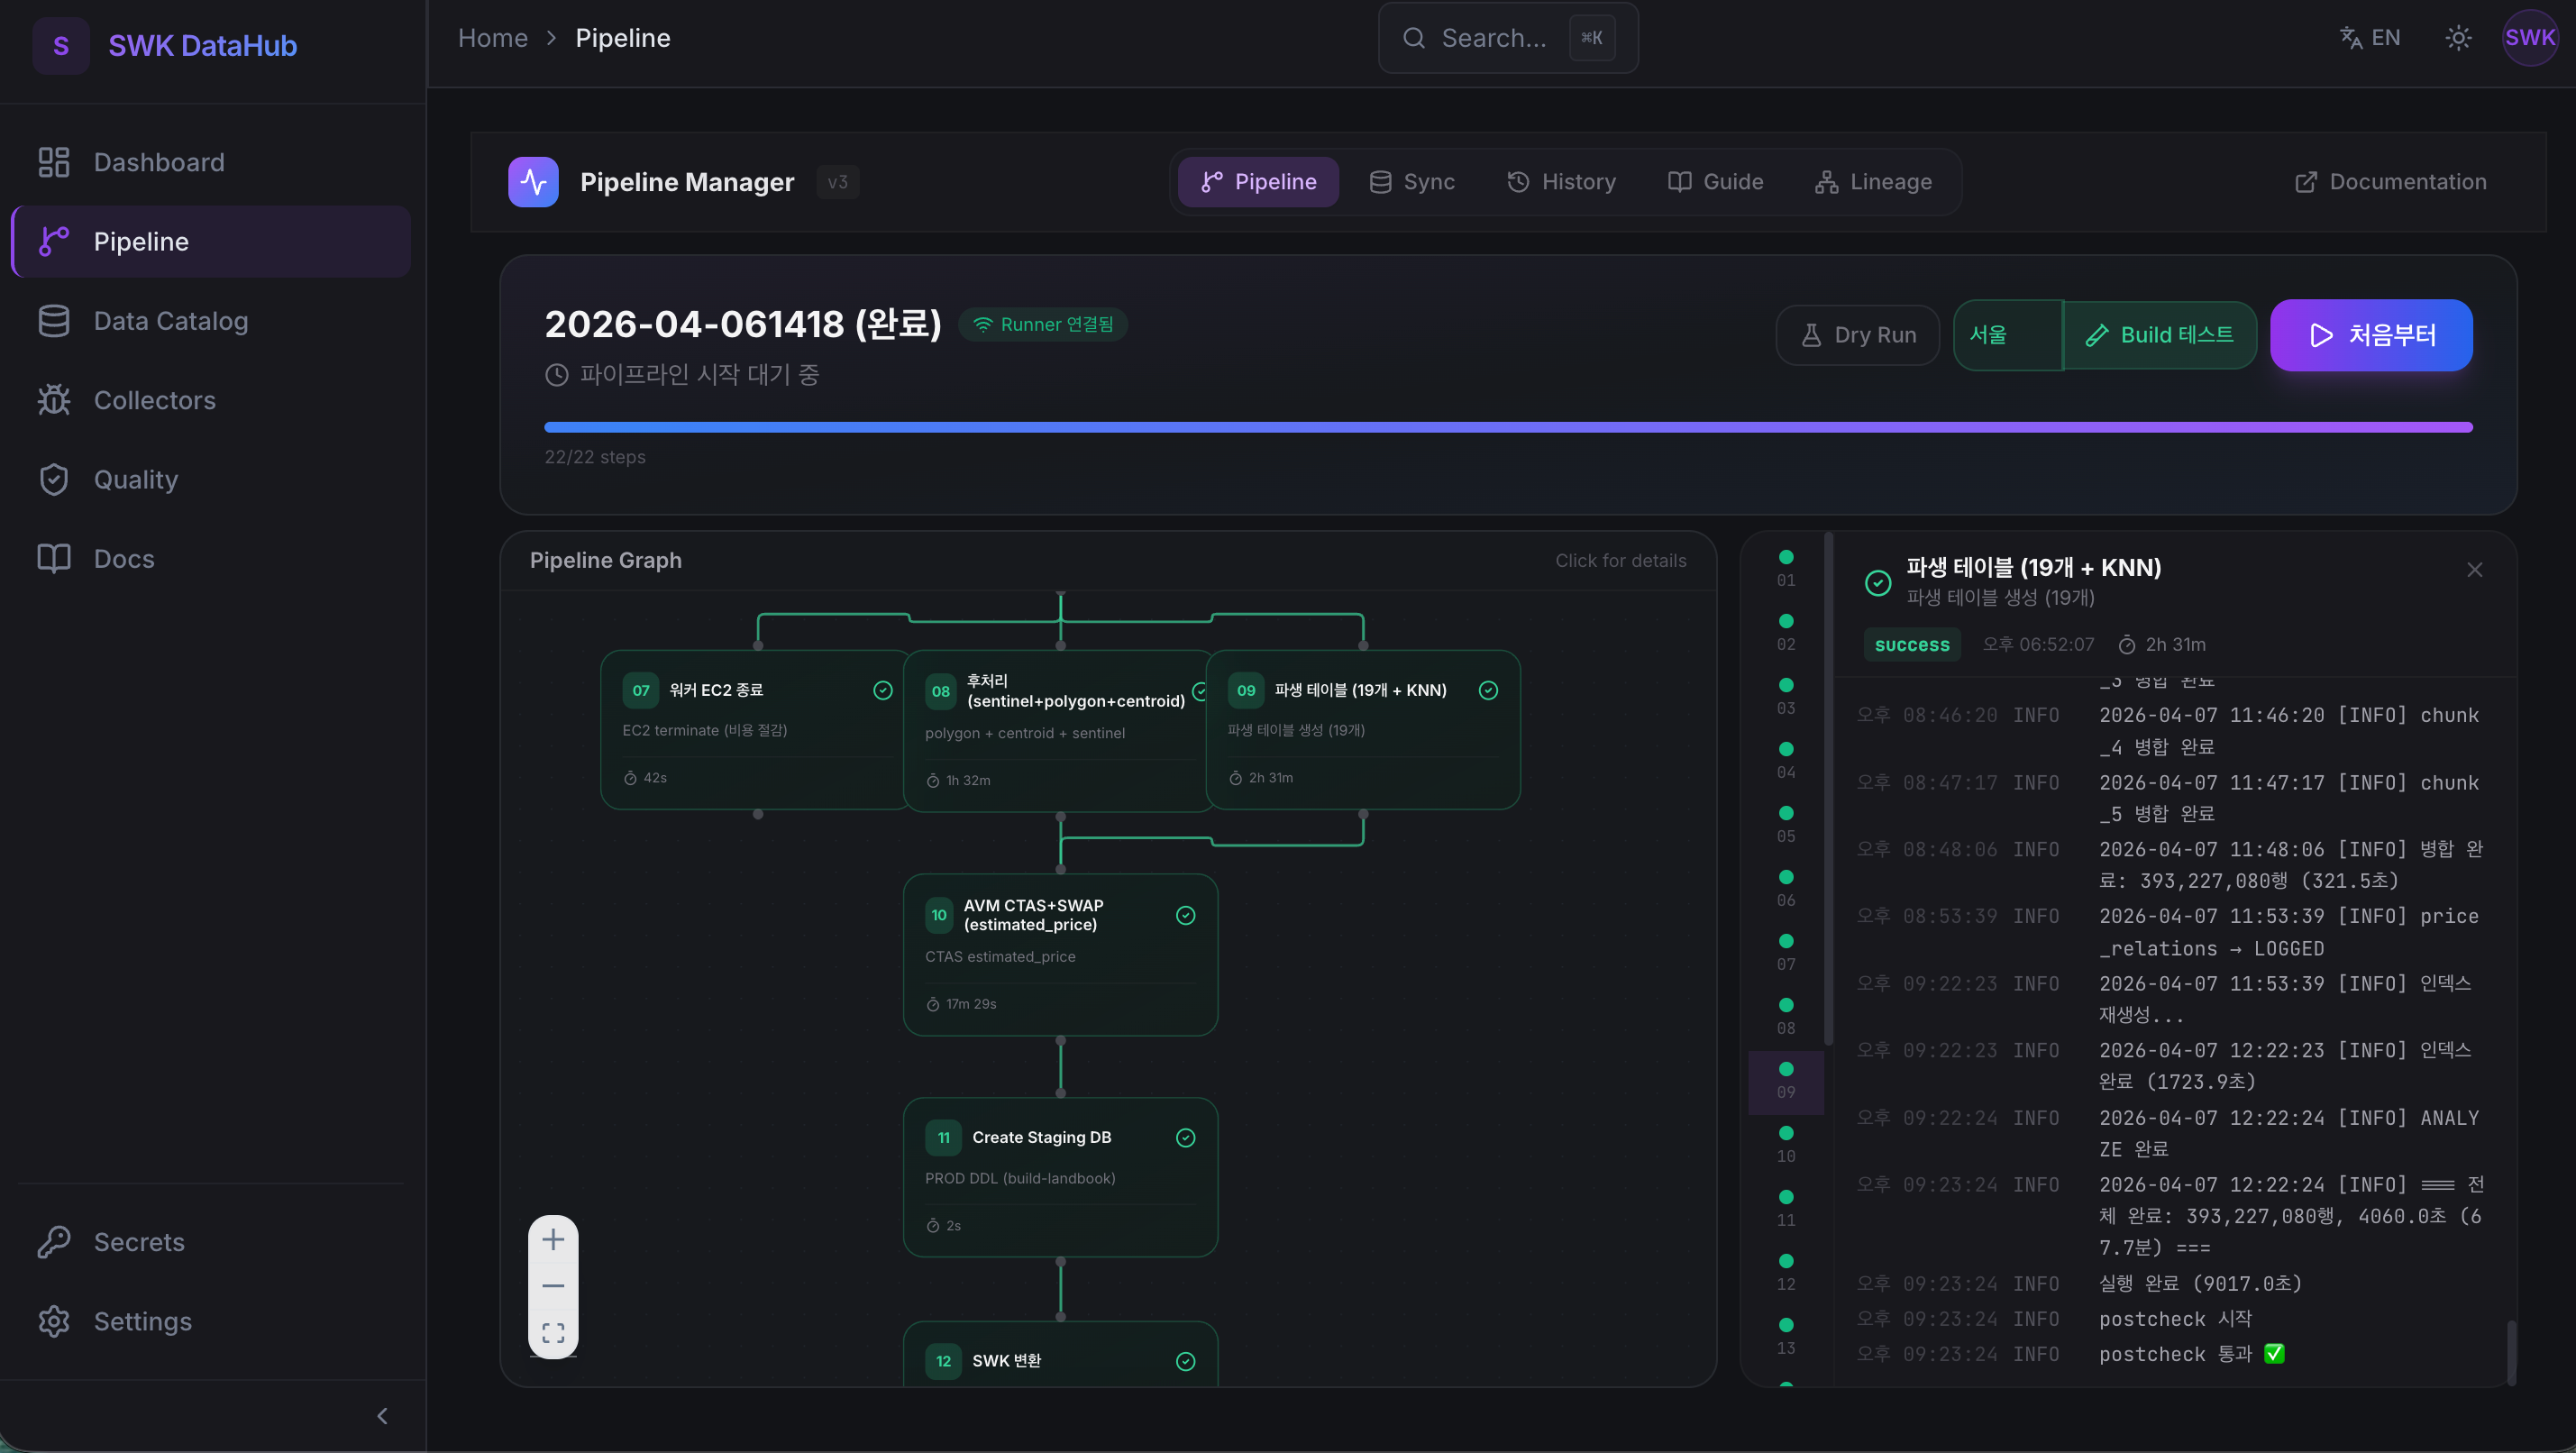Viewport: 2576px width, 1453px height.
Task: Click the success status badge
Action: coord(1912,645)
